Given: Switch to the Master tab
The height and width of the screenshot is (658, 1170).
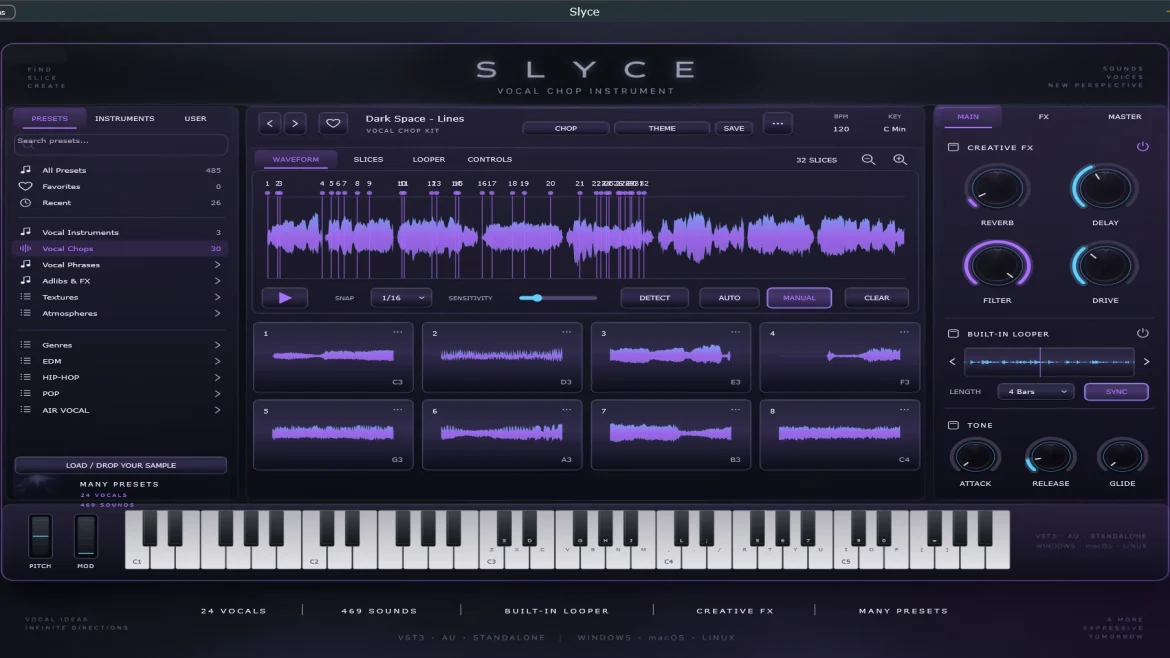Looking at the screenshot, I should [x=1124, y=117].
